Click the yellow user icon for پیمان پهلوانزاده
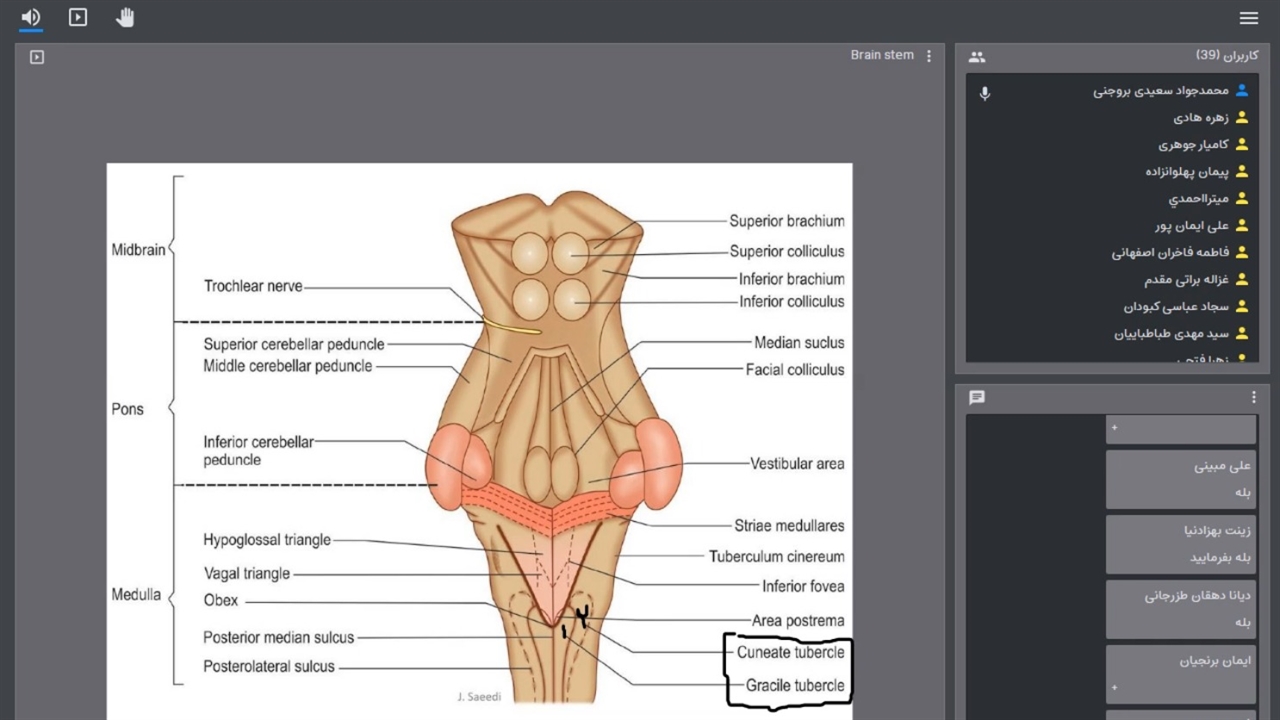 [1242, 172]
